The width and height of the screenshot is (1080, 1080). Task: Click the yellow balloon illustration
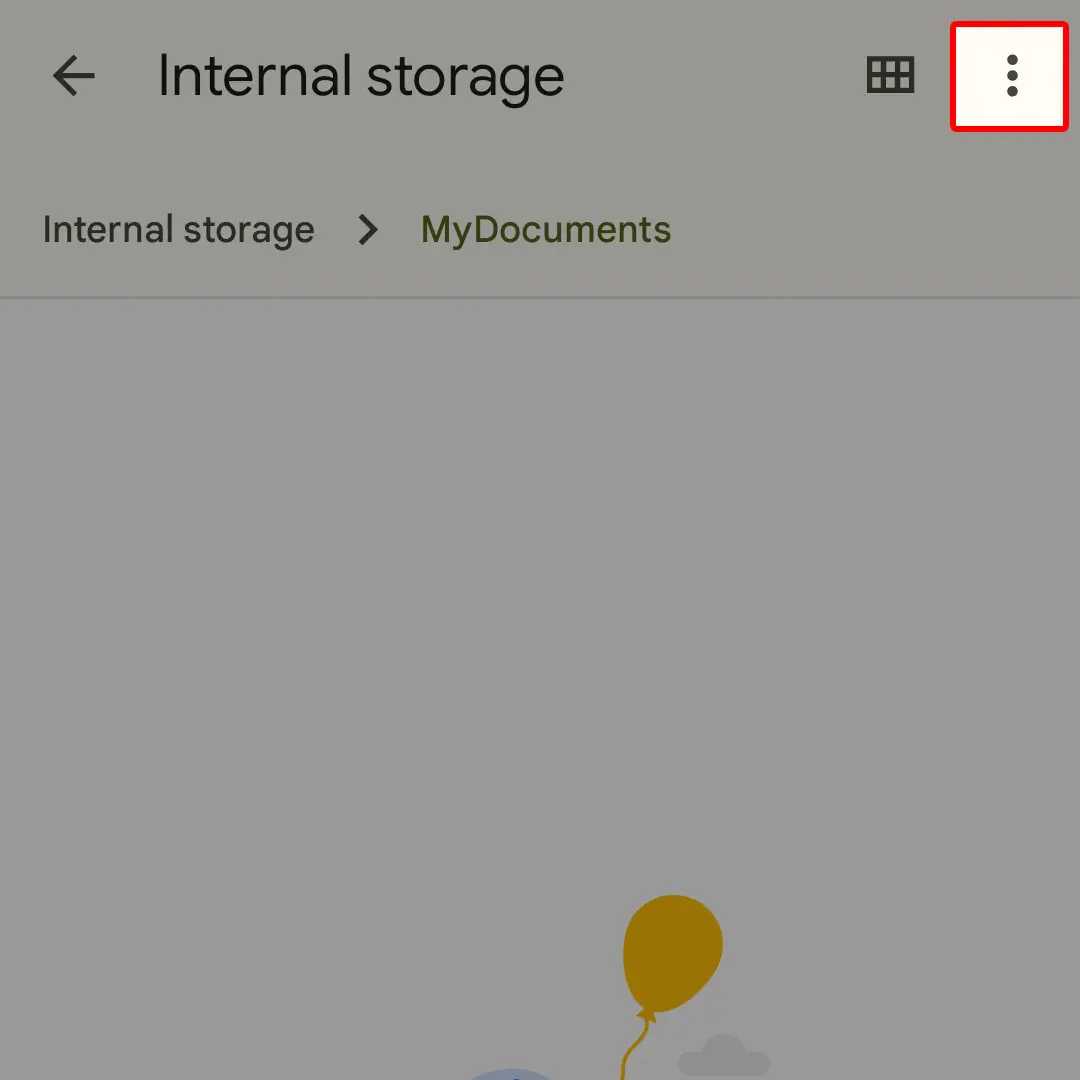coord(672,952)
